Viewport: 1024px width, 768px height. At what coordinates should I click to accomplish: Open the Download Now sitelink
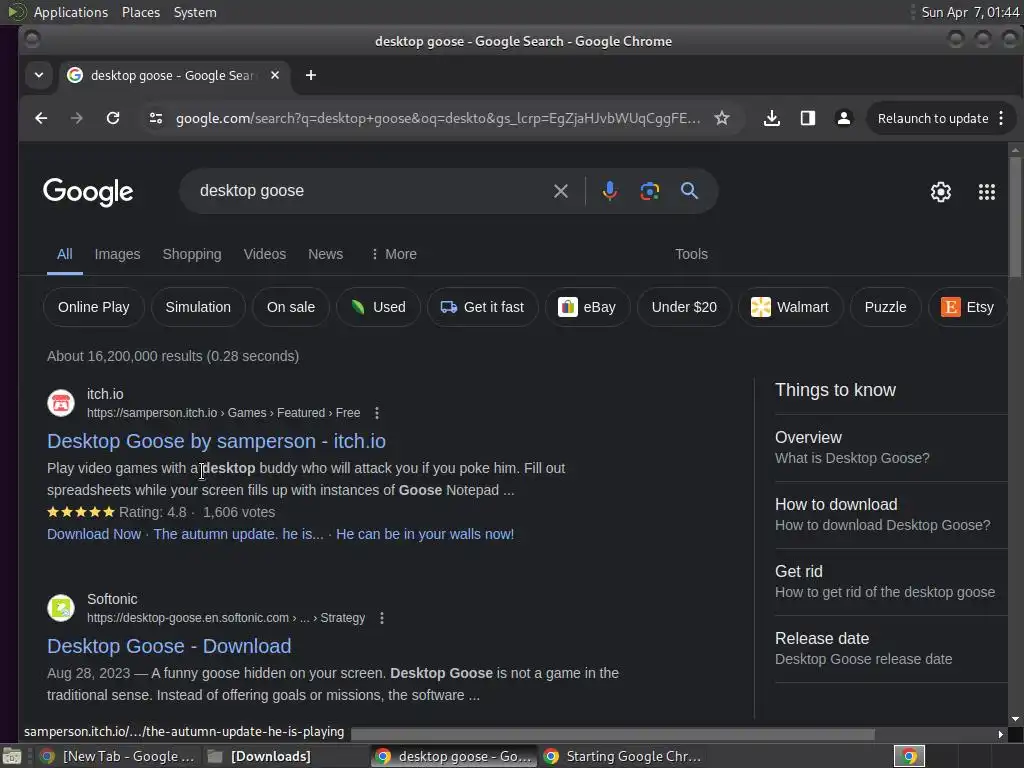click(94, 534)
